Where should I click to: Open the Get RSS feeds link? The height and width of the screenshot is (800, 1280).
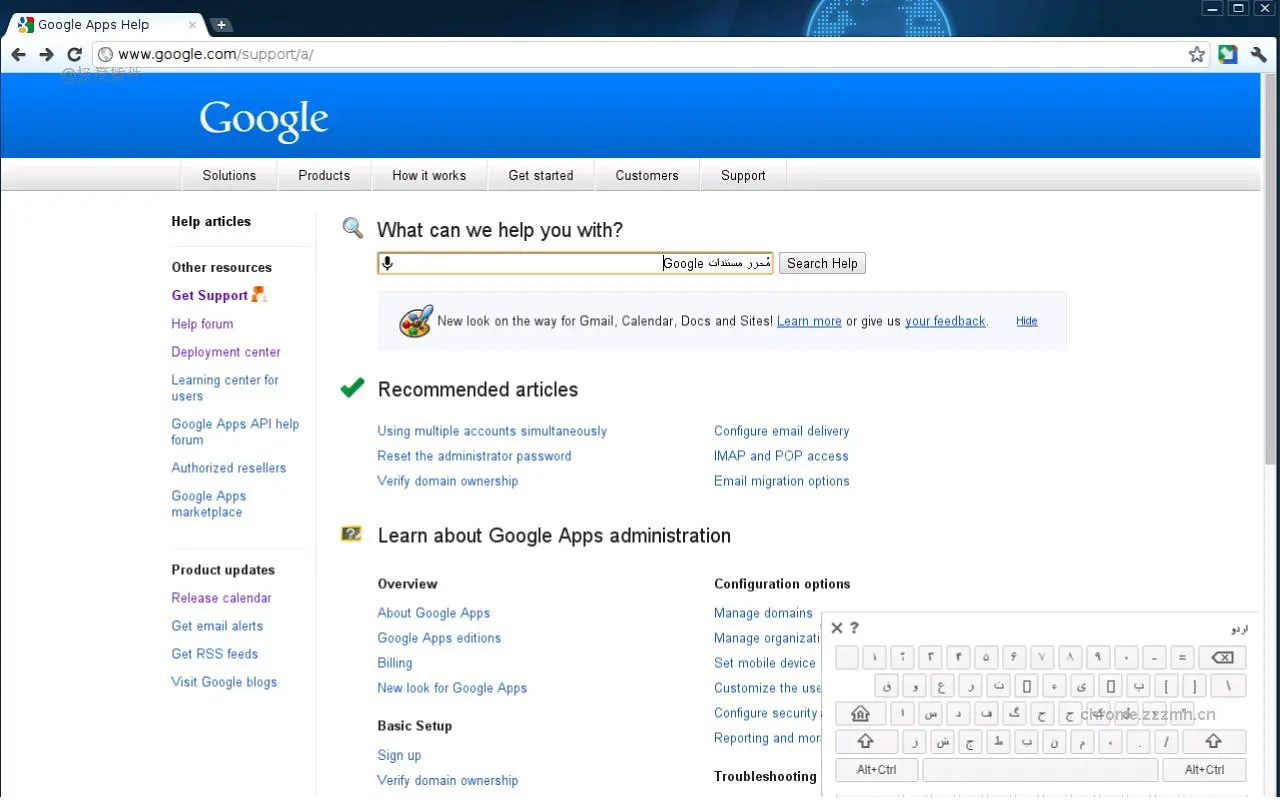[x=214, y=654]
